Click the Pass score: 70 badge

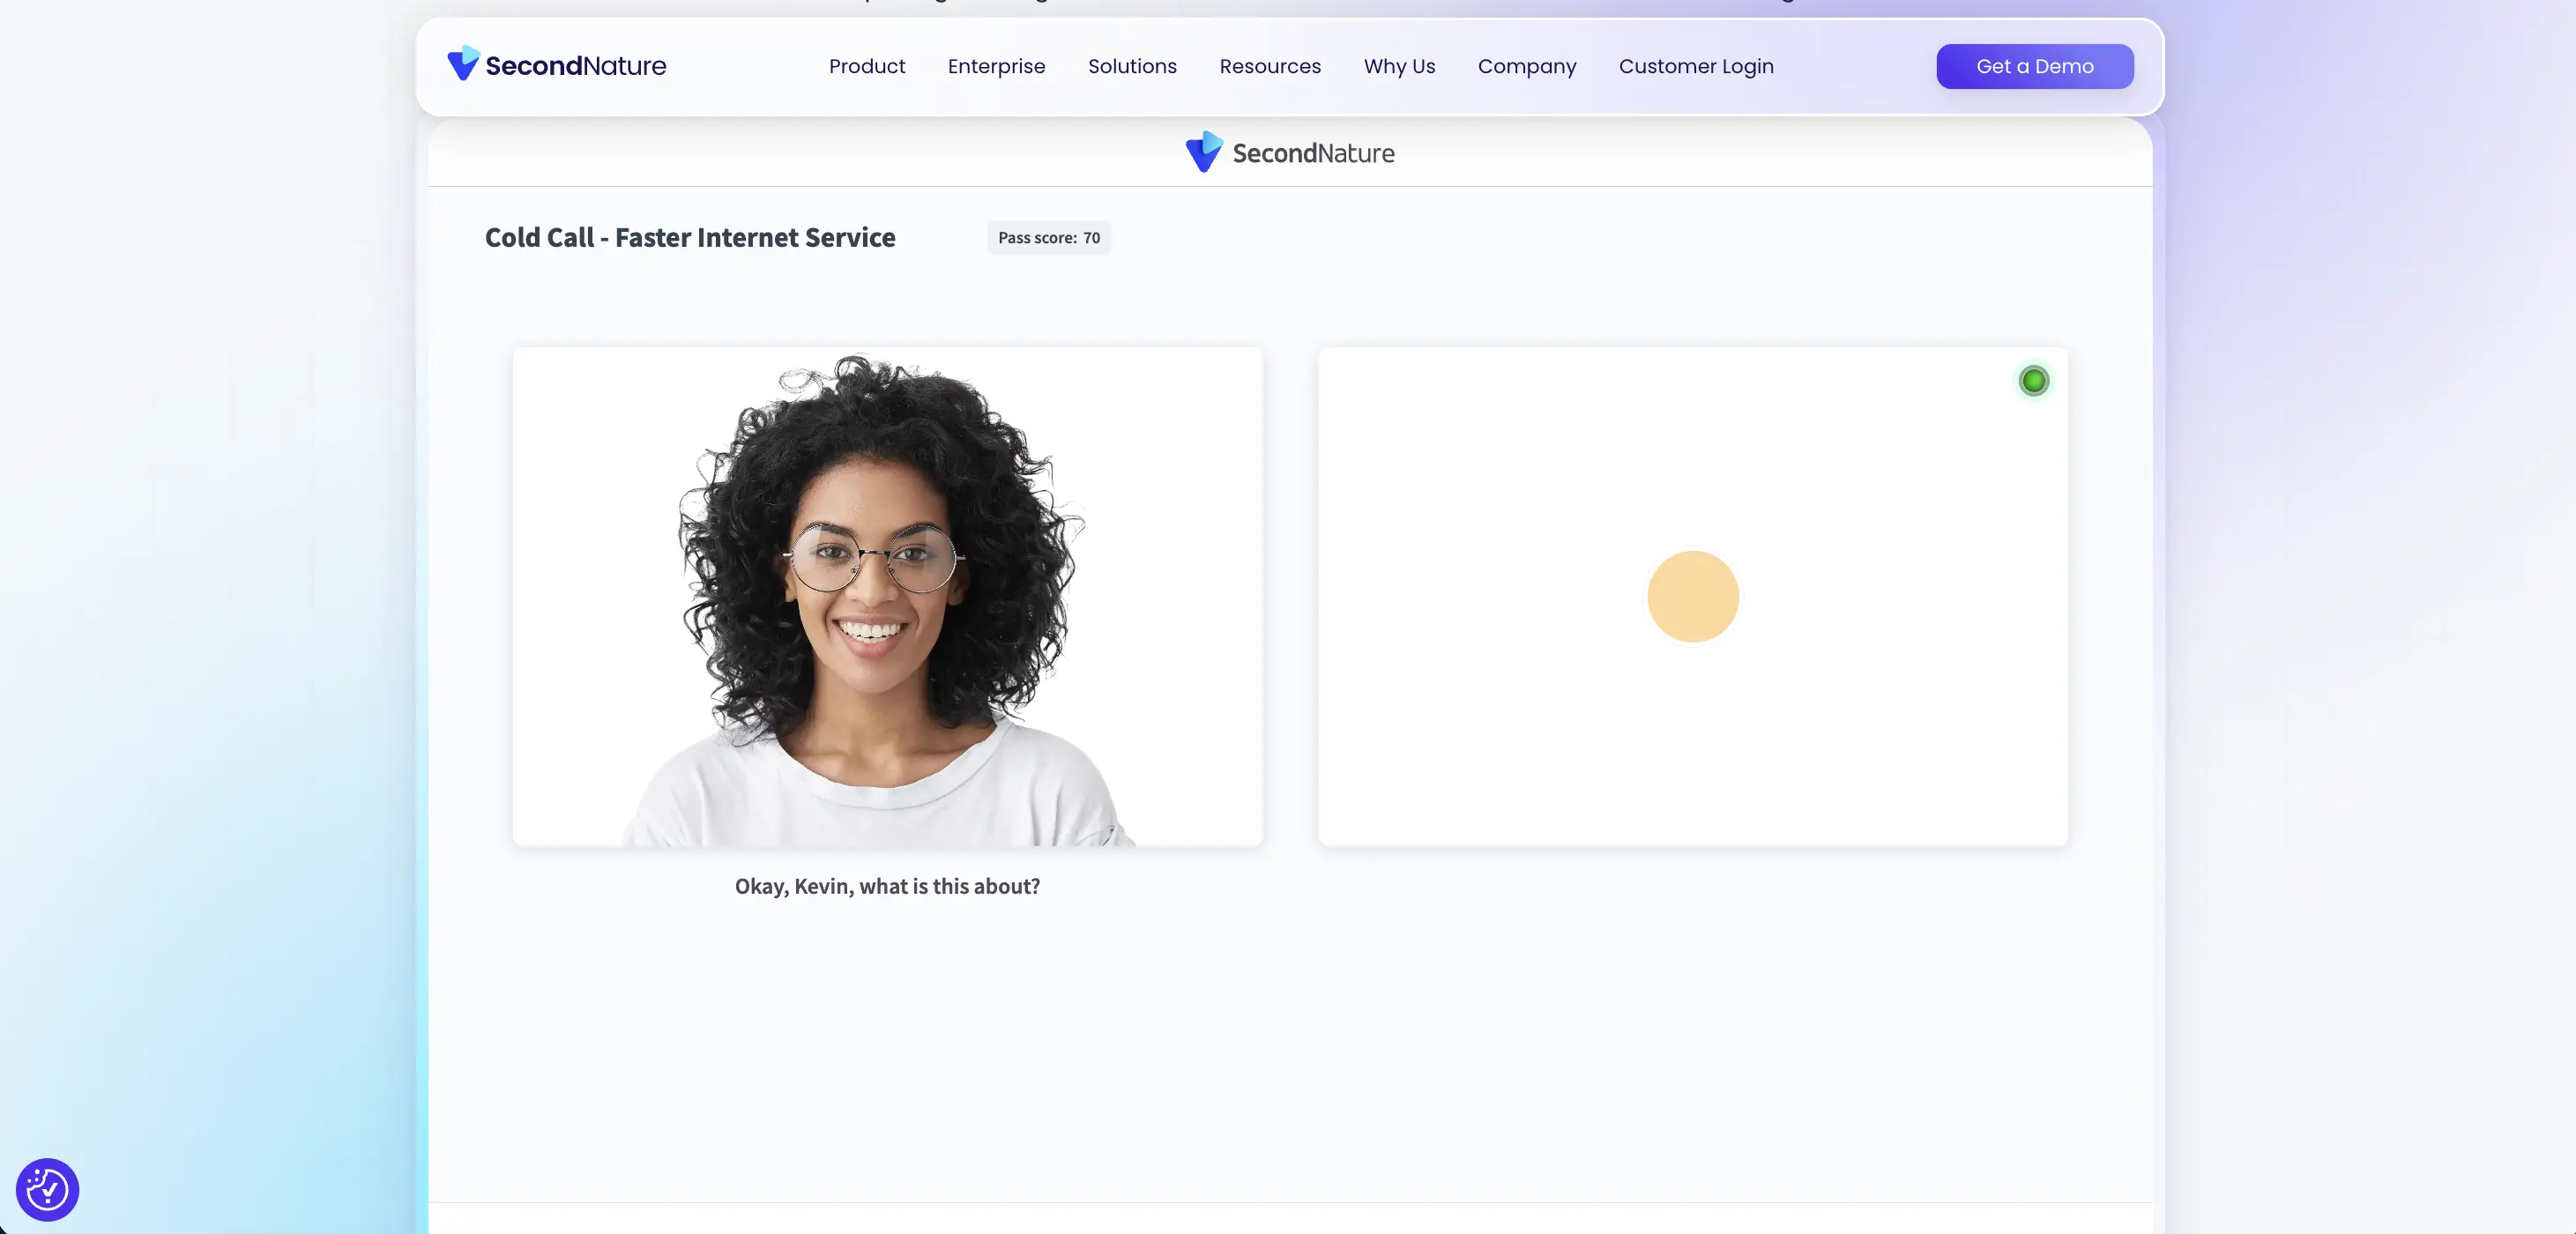coord(1048,238)
